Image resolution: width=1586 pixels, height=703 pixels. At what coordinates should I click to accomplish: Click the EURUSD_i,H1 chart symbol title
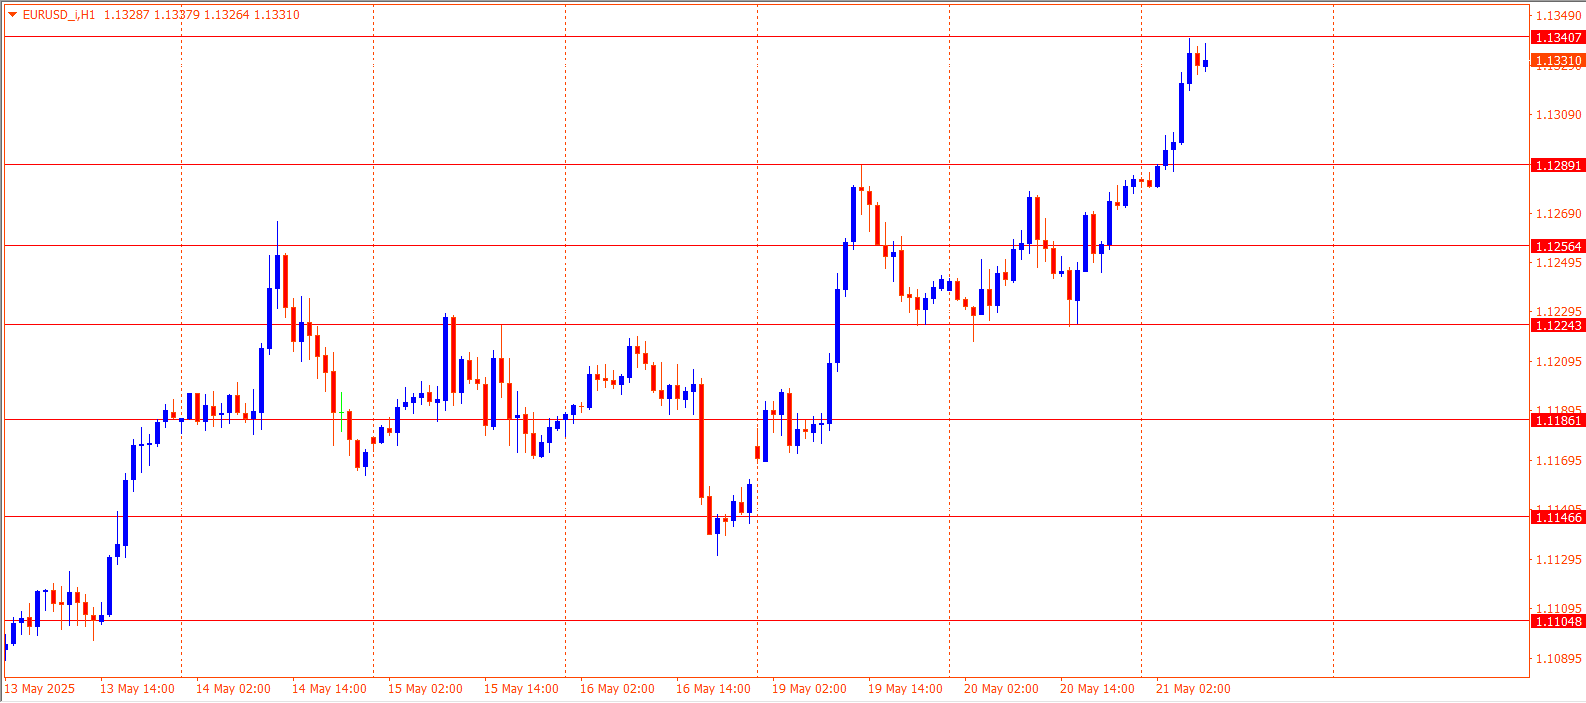[x=59, y=15]
